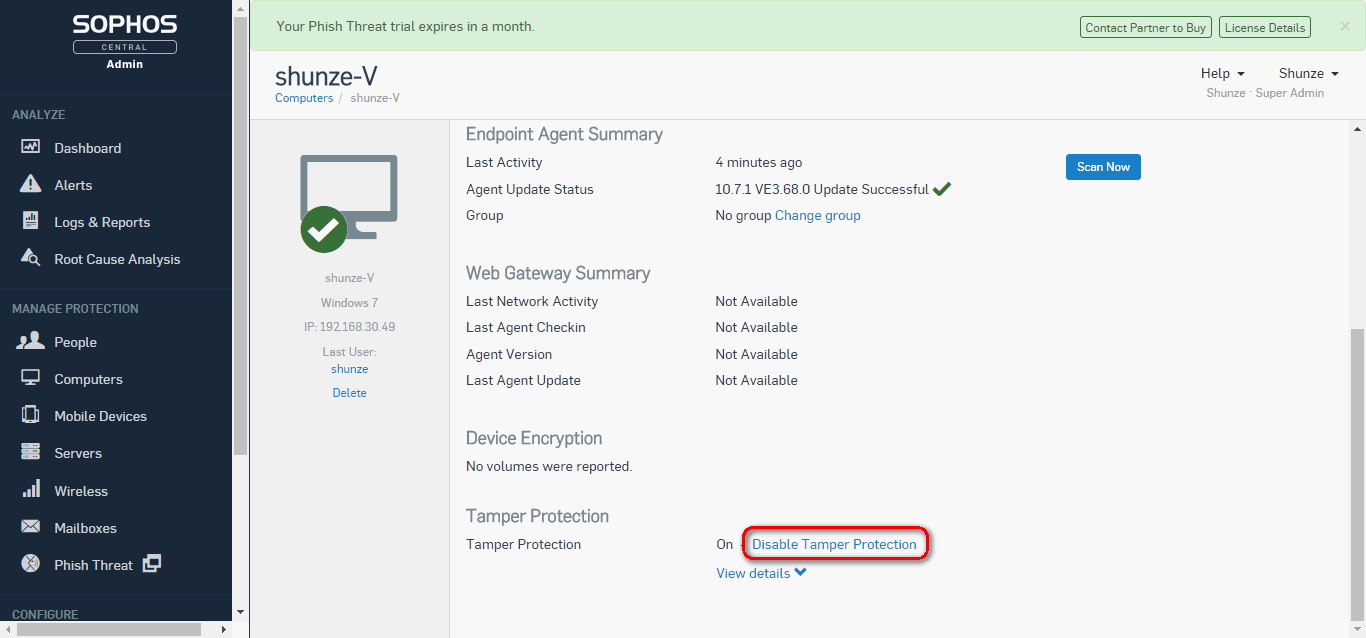Click the IP: 192.168.30.49 text
Image resolution: width=1366 pixels, height=638 pixels.
[x=349, y=327]
